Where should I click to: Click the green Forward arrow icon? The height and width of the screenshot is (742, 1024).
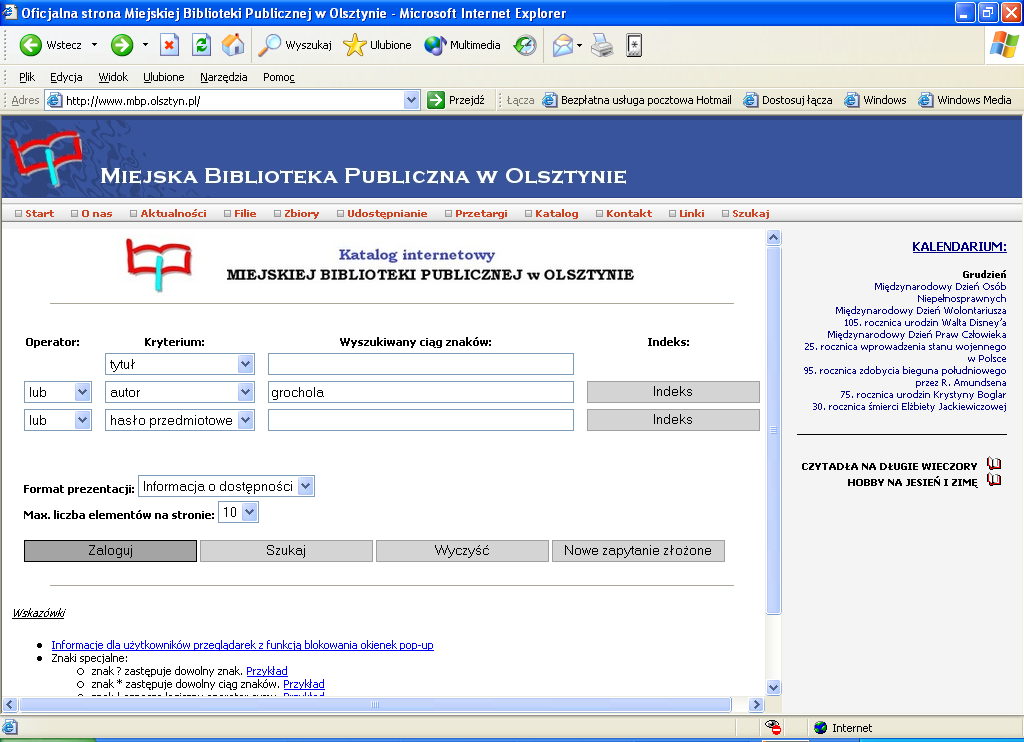(x=121, y=45)
